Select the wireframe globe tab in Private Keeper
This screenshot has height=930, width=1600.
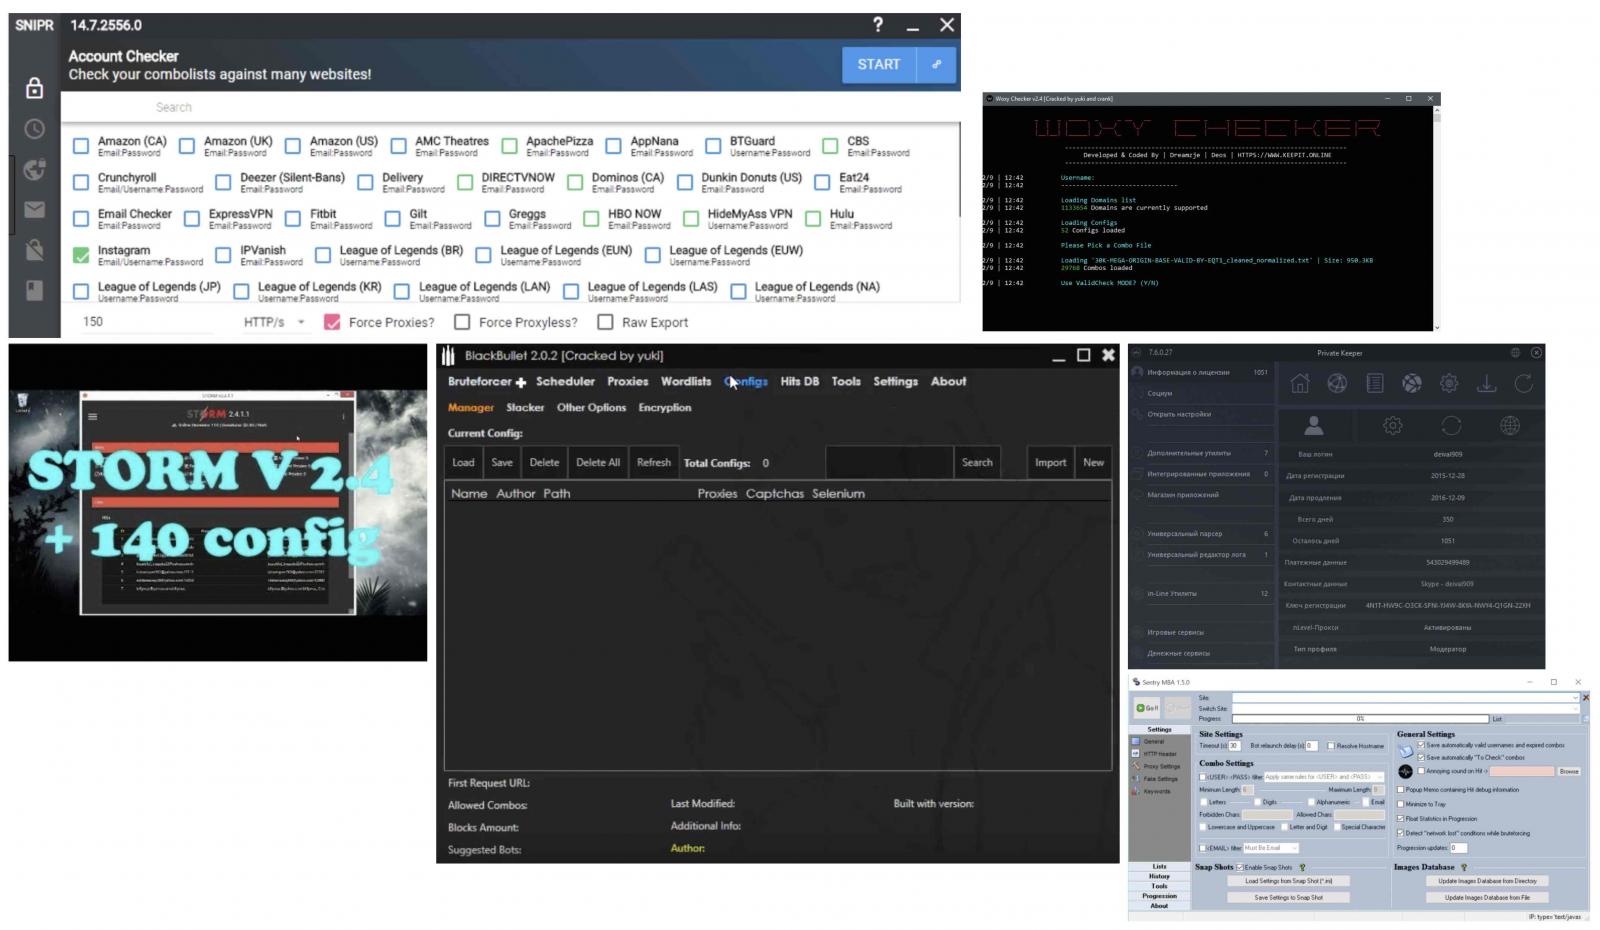(1510, 425)
